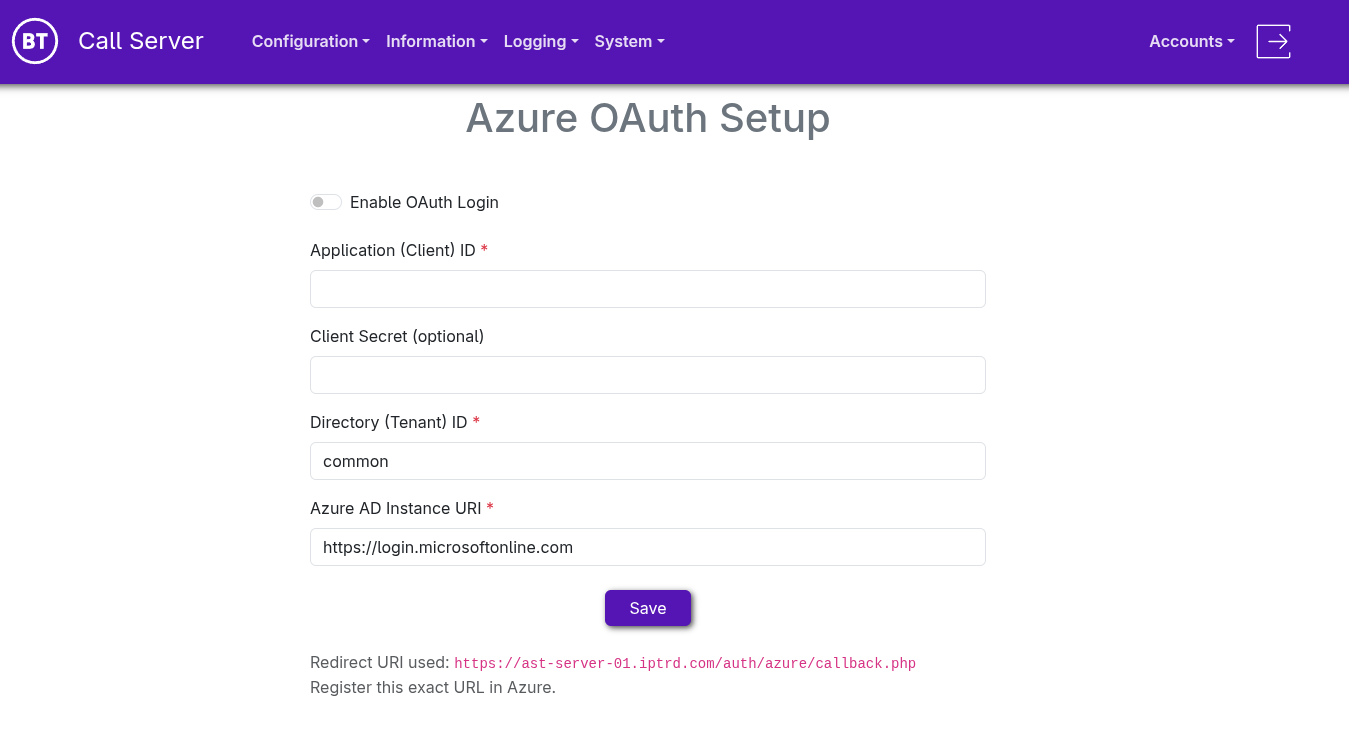This screenshot has height=742, width=1349.
Task: Expand the Information dropdown menu
Action: point(437,41)
